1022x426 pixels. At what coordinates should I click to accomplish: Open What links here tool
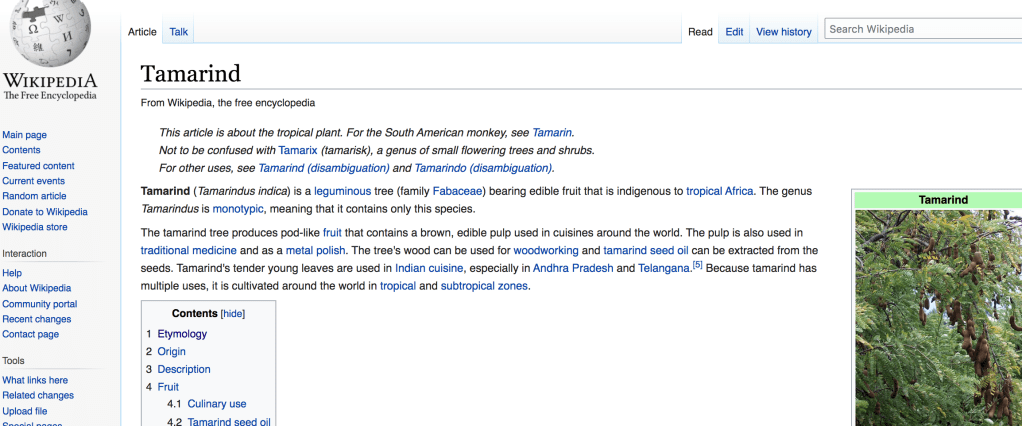point(35,380)
